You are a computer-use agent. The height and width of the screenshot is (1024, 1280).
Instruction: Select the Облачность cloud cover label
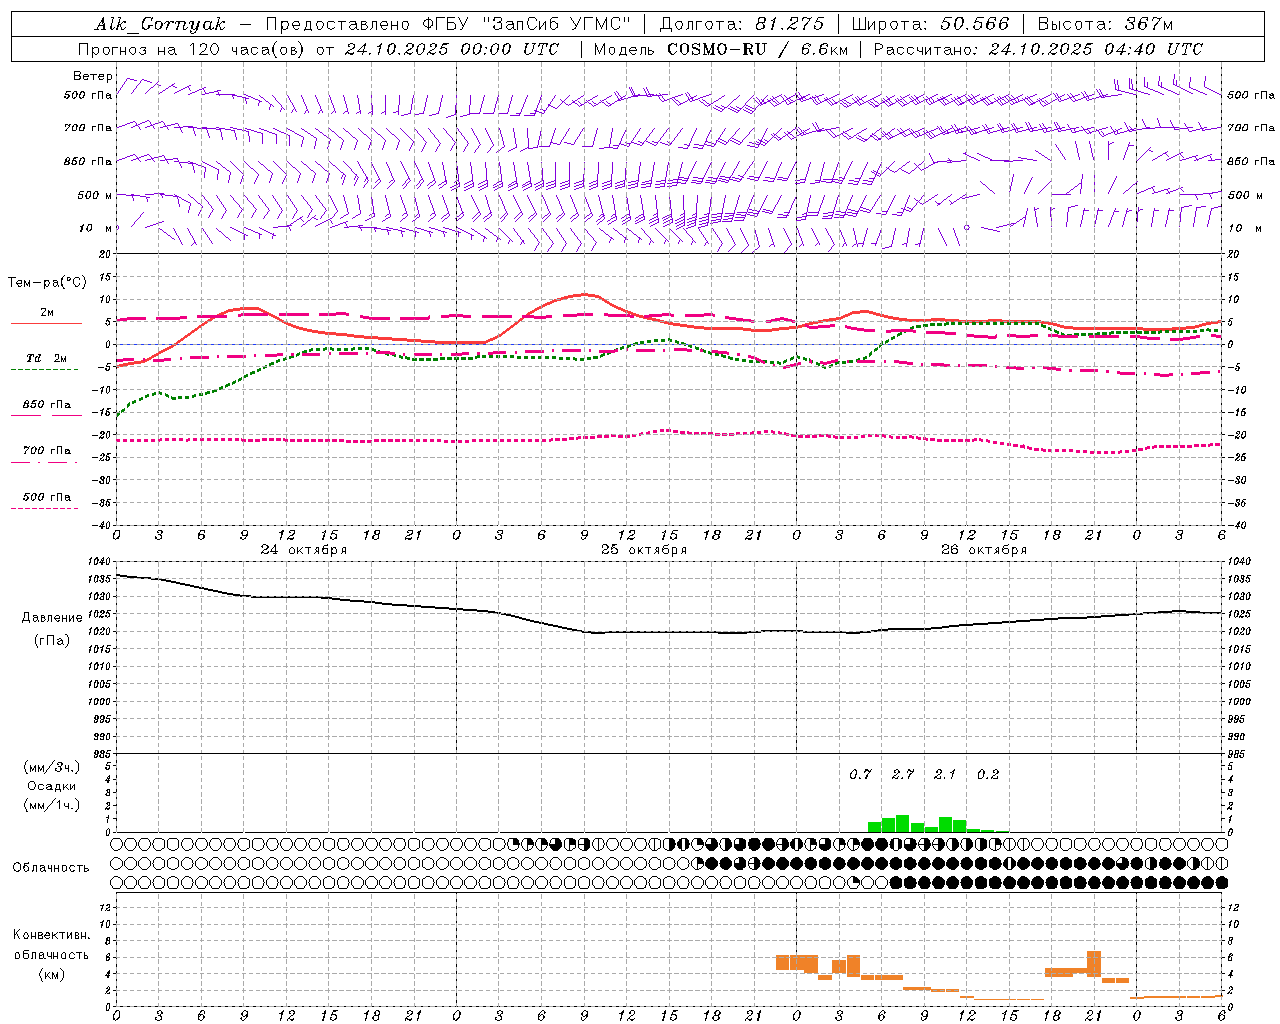pyautogui.click(x=51, y=867)
